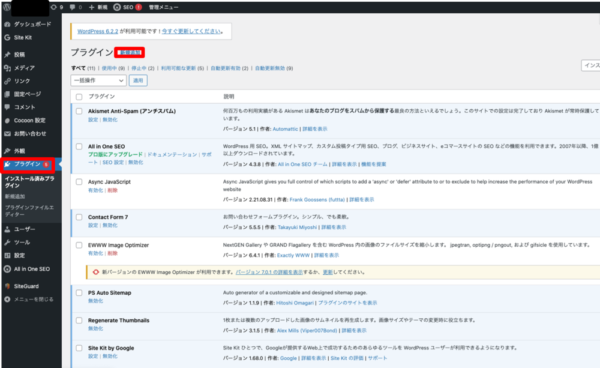This screenshot has height=368, width=600.
Task: Click 削除 under Async JavaScript
Action: coord(112,190)
